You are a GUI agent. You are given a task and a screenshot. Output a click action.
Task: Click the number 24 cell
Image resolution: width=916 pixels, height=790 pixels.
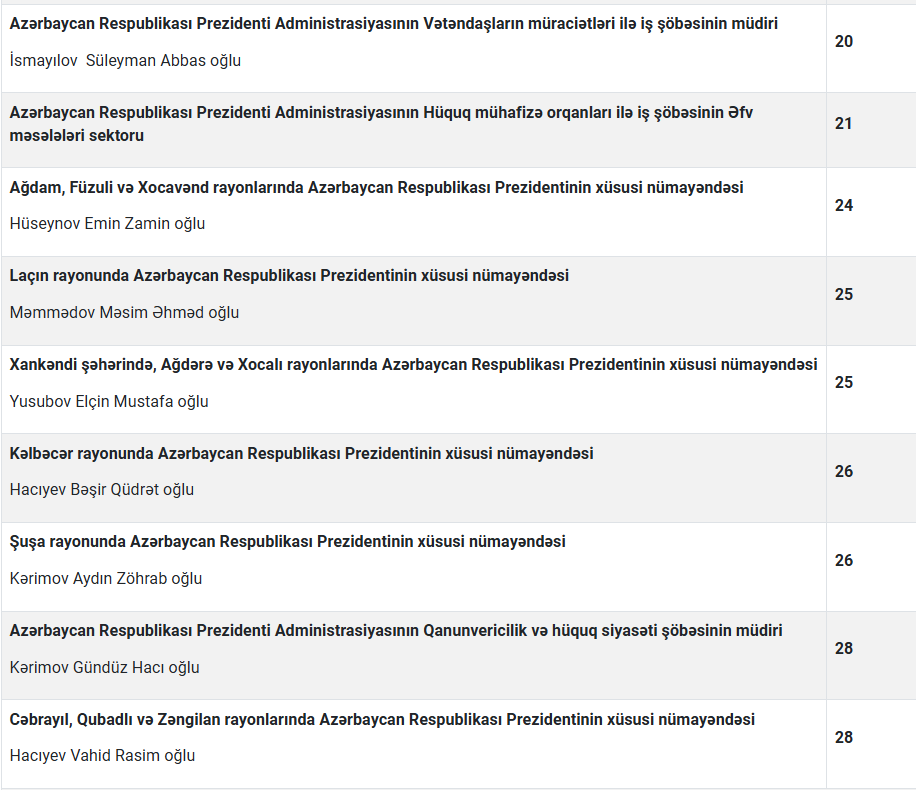tap(844, 205)
